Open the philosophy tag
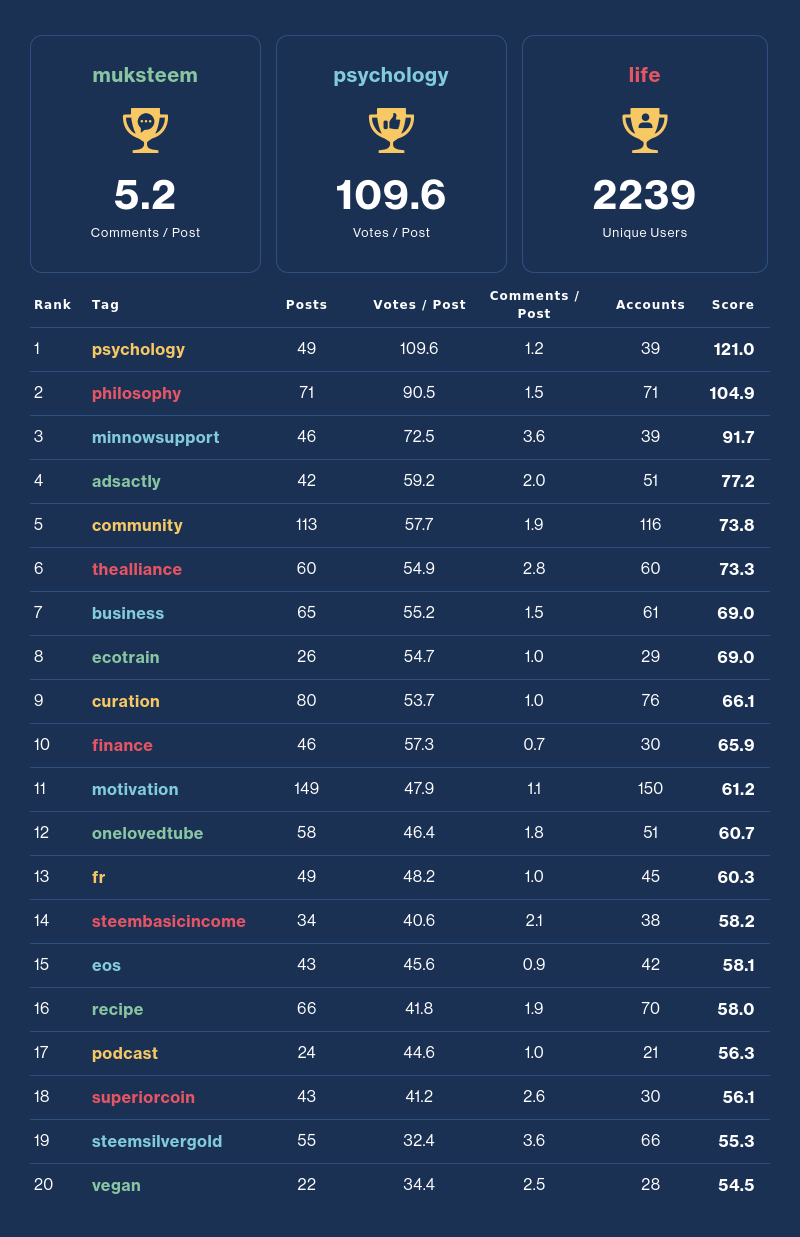 136,394
